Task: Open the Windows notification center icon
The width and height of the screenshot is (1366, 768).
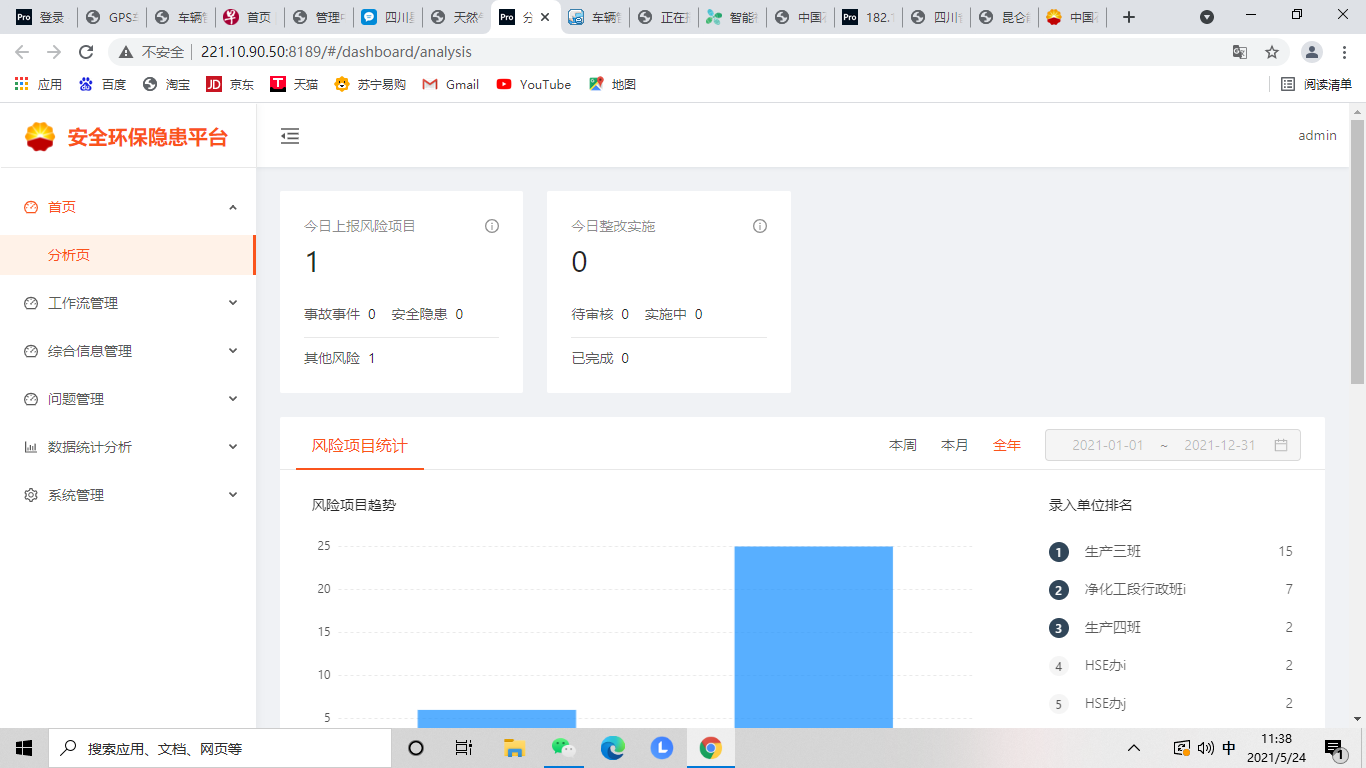Action: pyautogui.click(x=1334, y=748)
